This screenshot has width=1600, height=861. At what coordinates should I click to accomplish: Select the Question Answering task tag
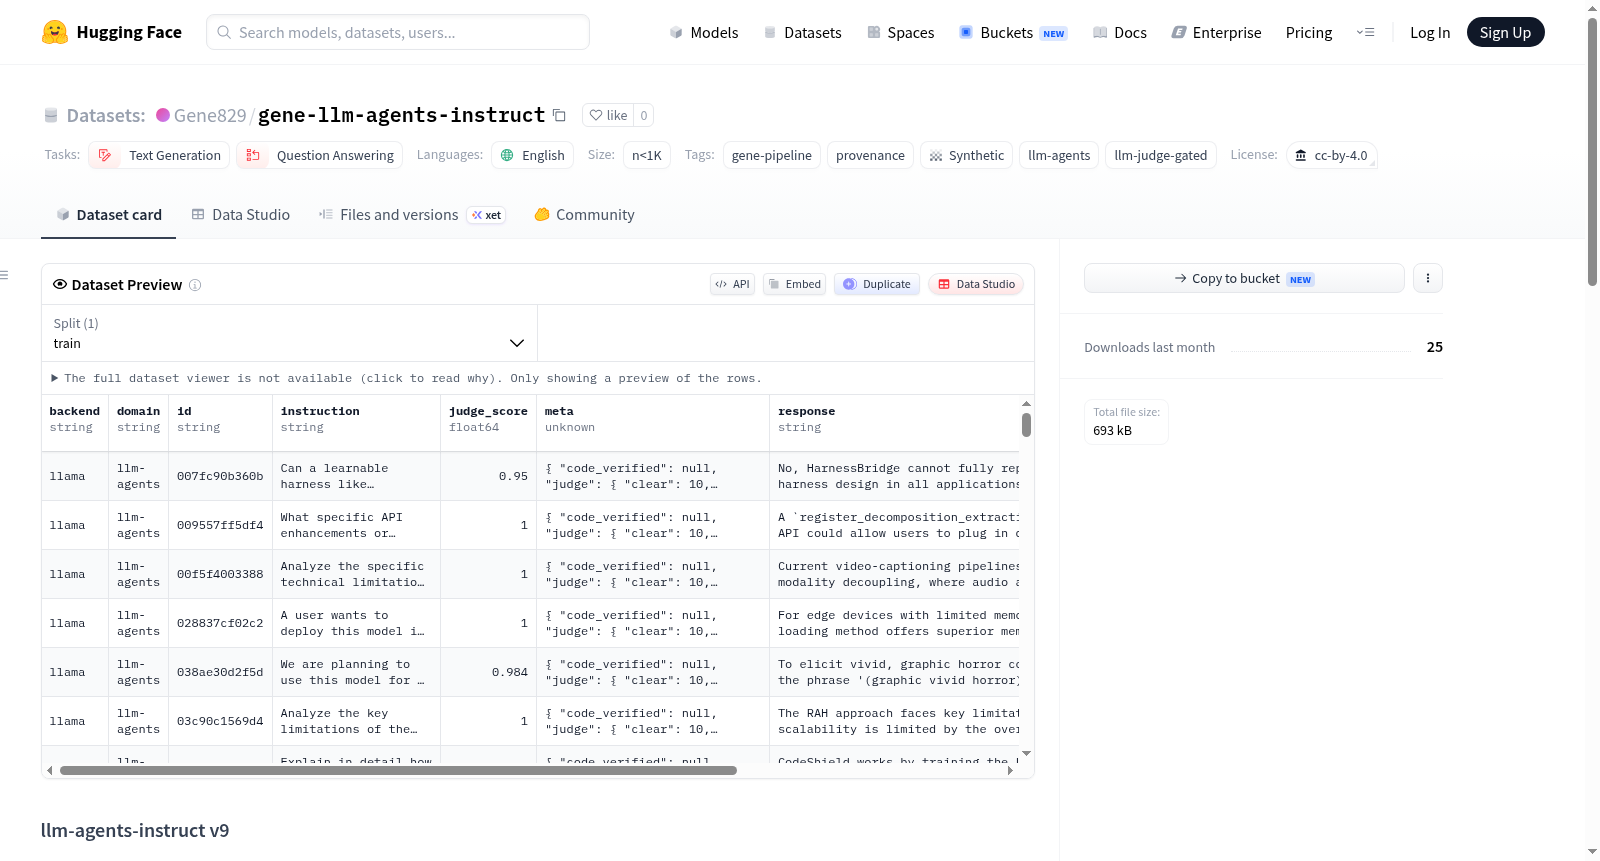pos(320,155)
